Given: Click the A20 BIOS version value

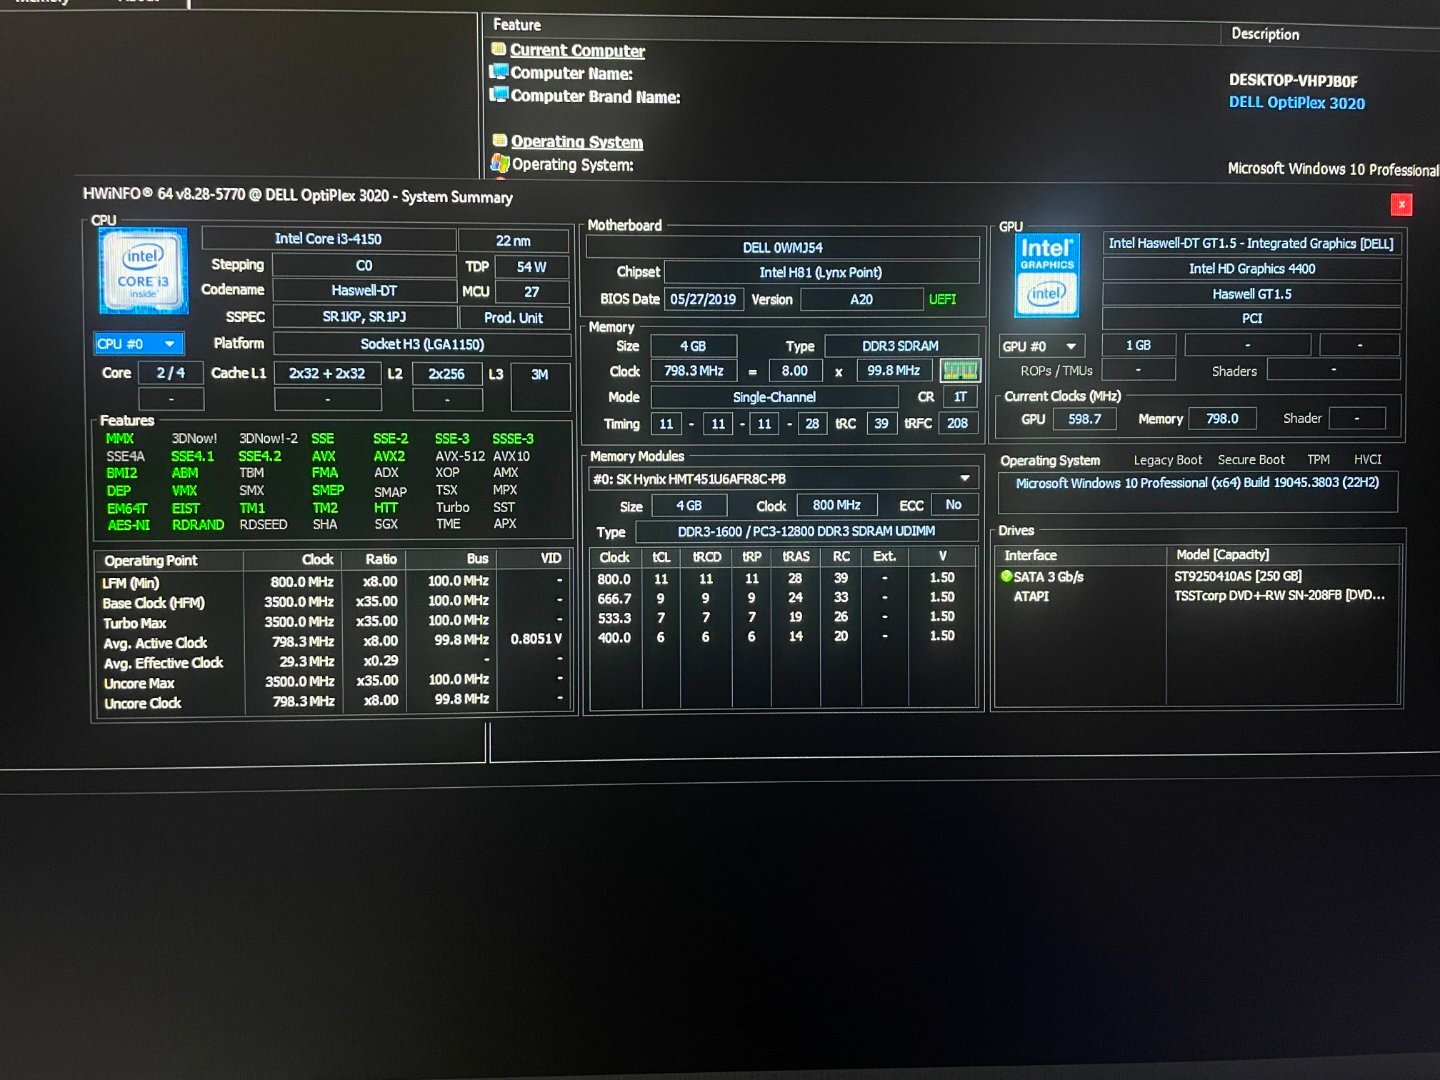Looking at the screenshot, I should pos(861,299).
